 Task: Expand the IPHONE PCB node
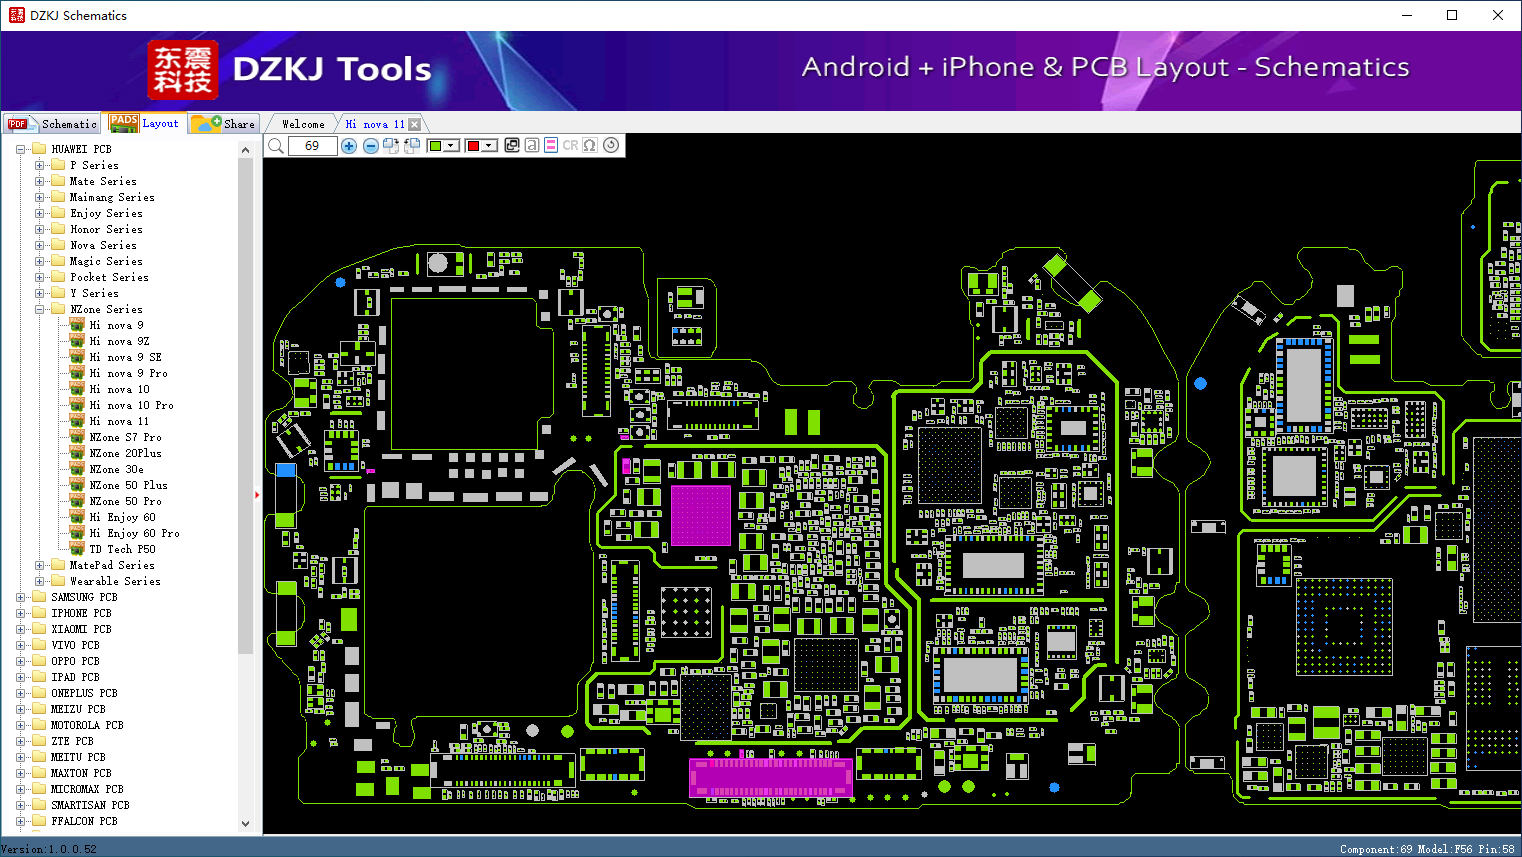[21, 613]
